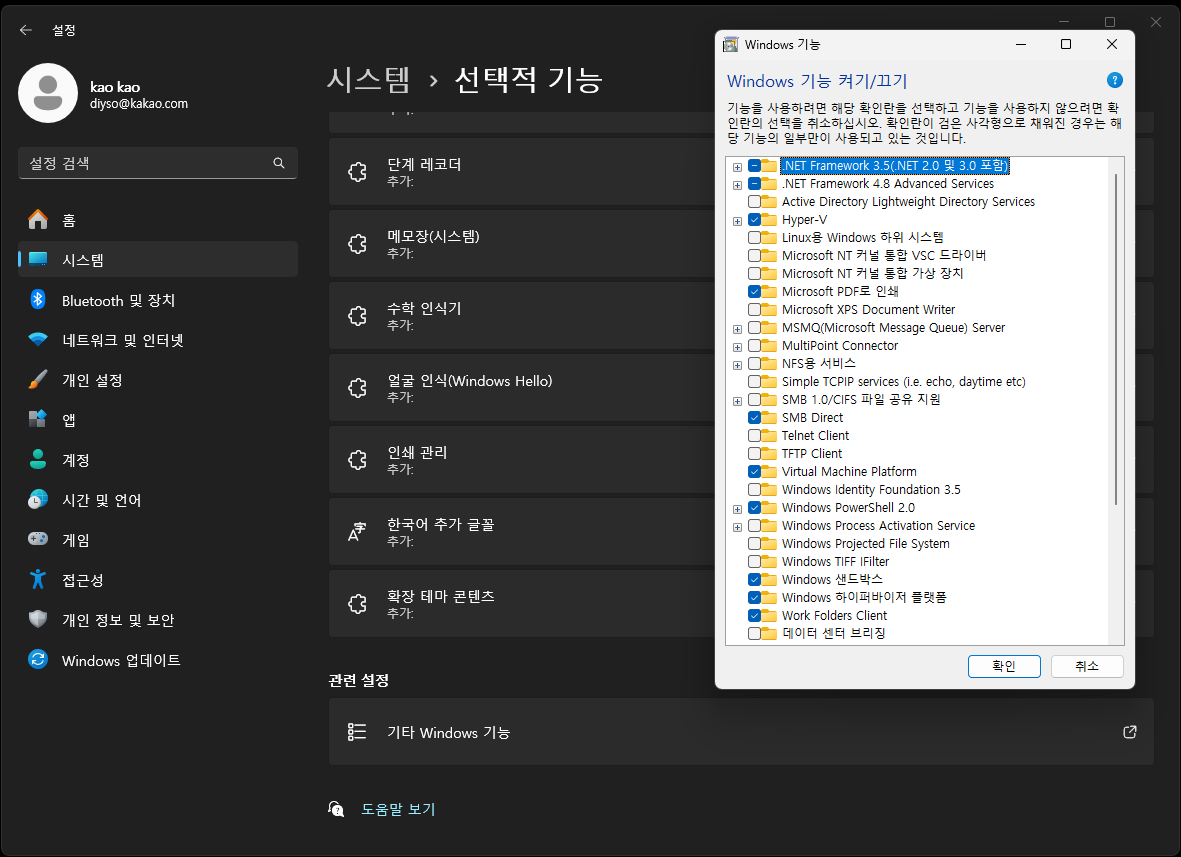Expand the Windows PowerShell 2.0 tree node
Image resolution: width=1181 pixels, height=857 pixels.
pos(737,508)
